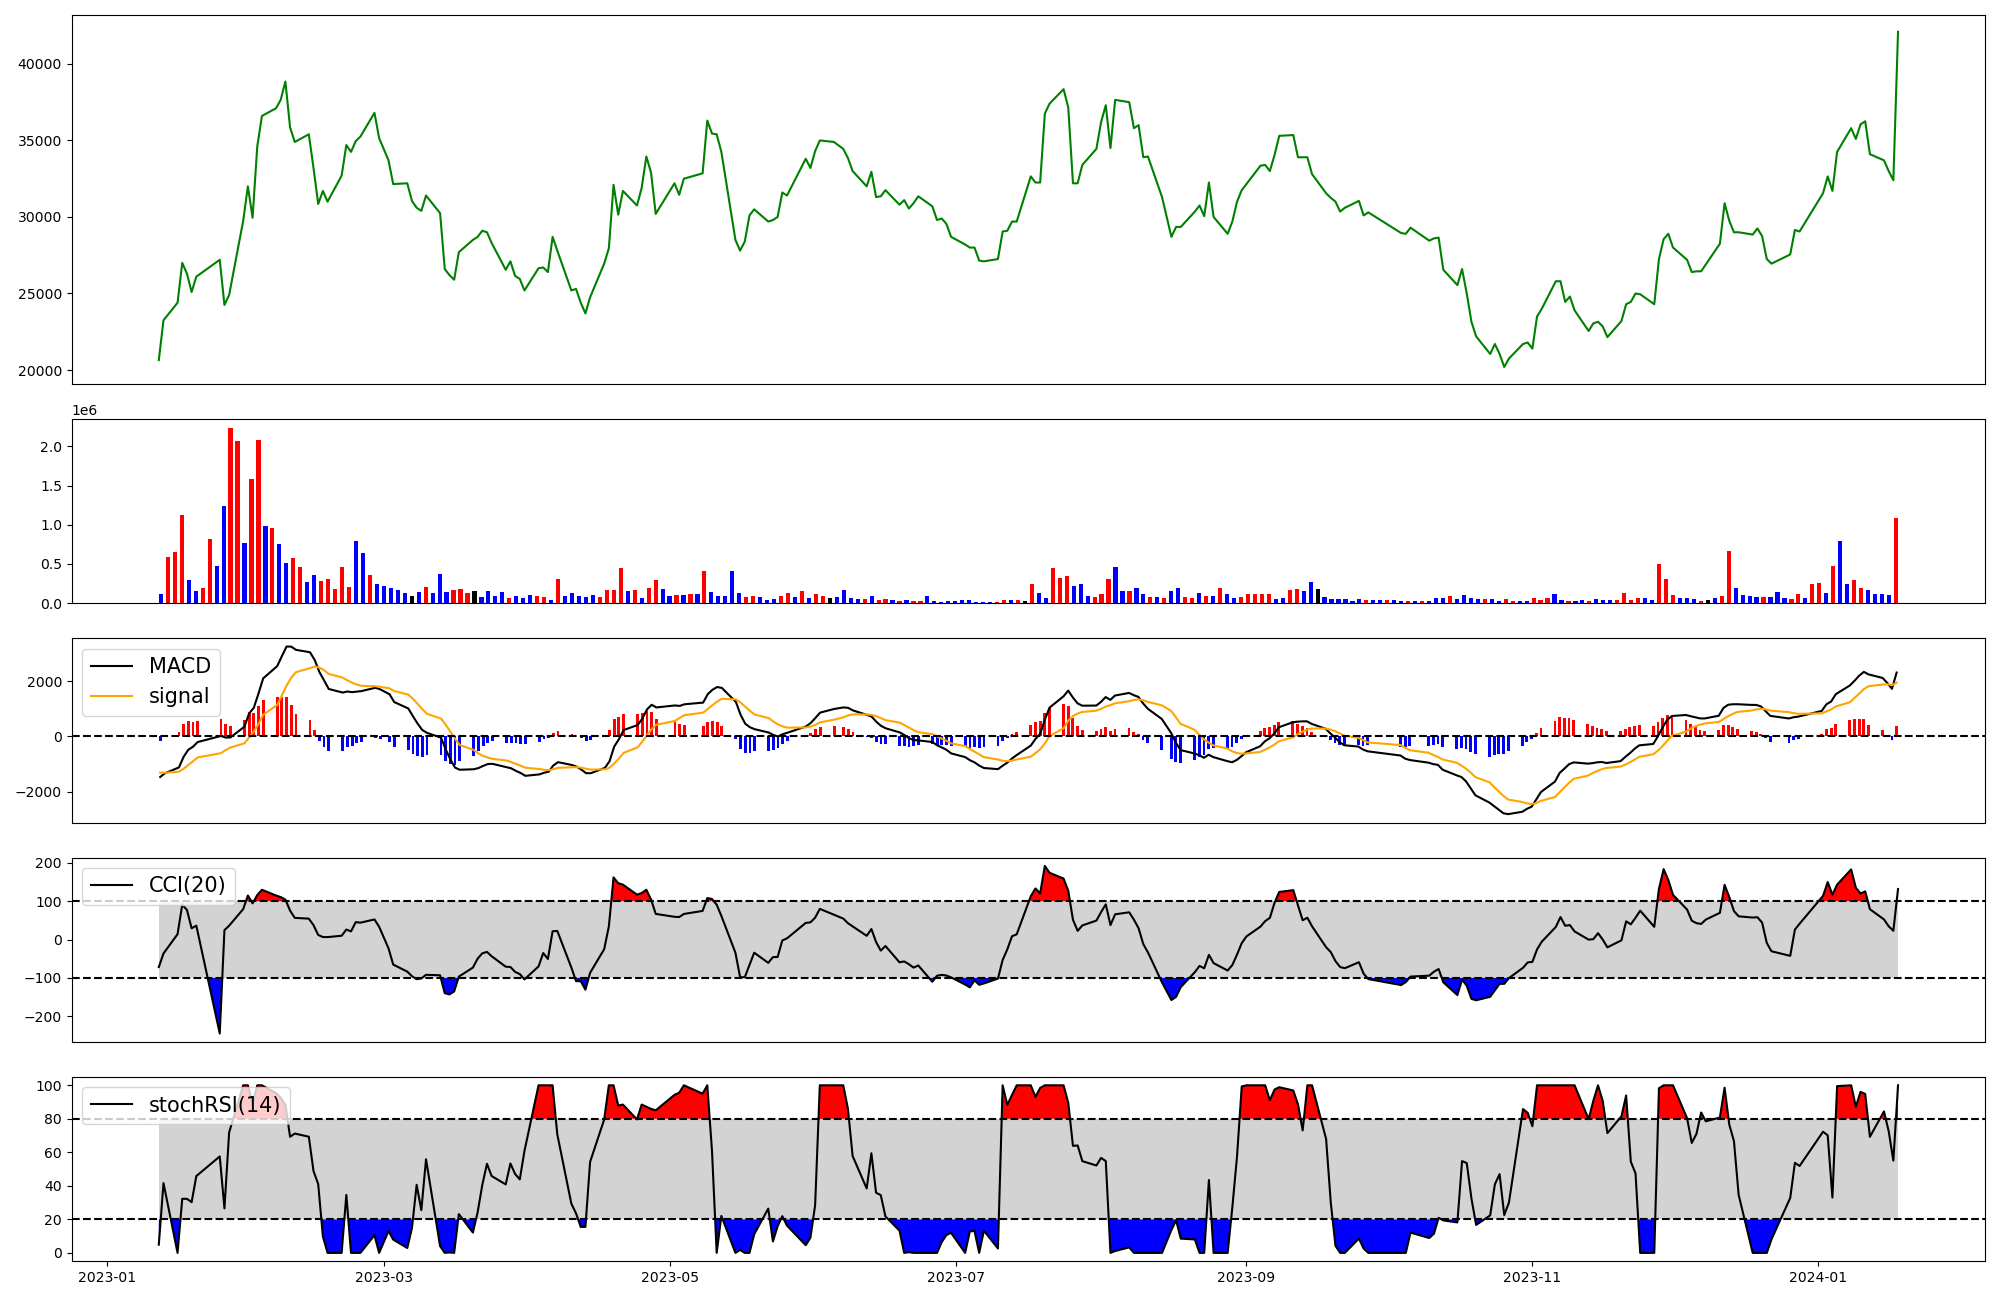2000x1300 pixels.
Task: Click the 2023-05 x-axis date label
Action: tap(670, 1277)
